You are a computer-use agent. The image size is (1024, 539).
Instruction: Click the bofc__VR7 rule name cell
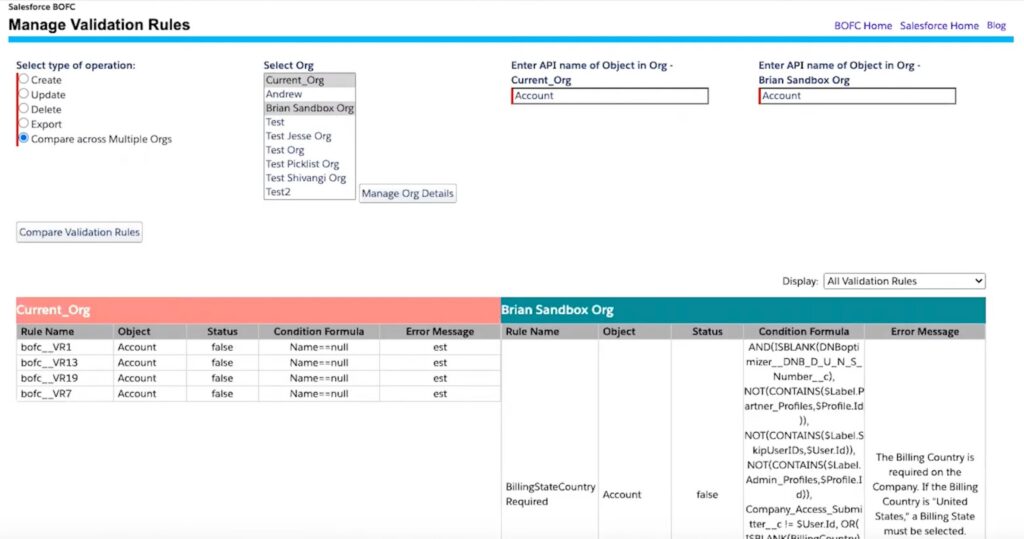pos(65,394)
